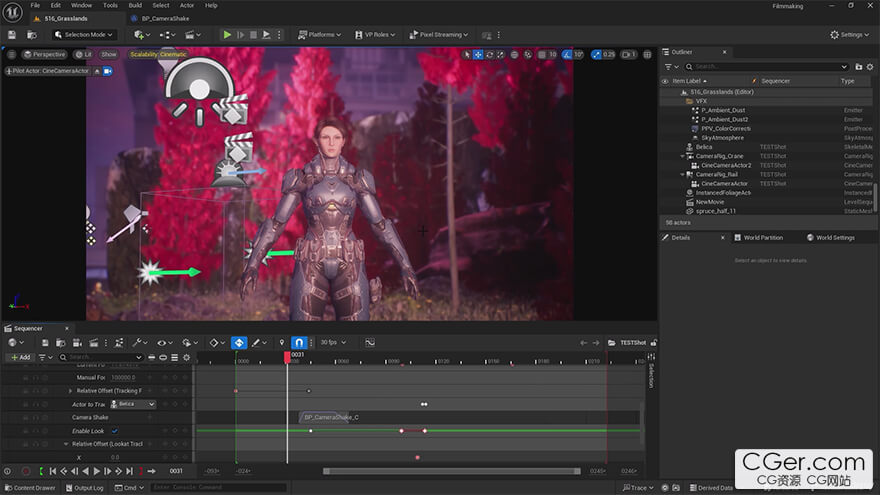This screenshot has width=880, height=495.
Task: Toggle viewport scale snapping
Action: [x=596, y=54]
